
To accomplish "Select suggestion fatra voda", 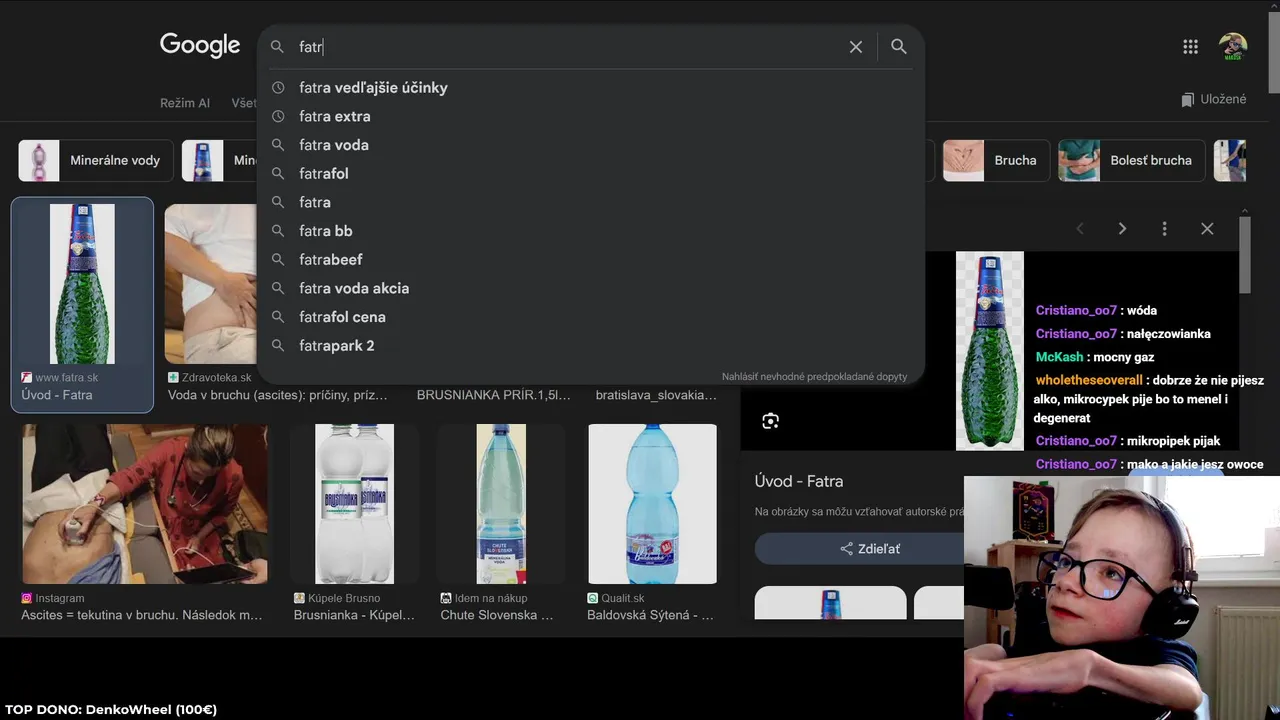I will [590, 145].
